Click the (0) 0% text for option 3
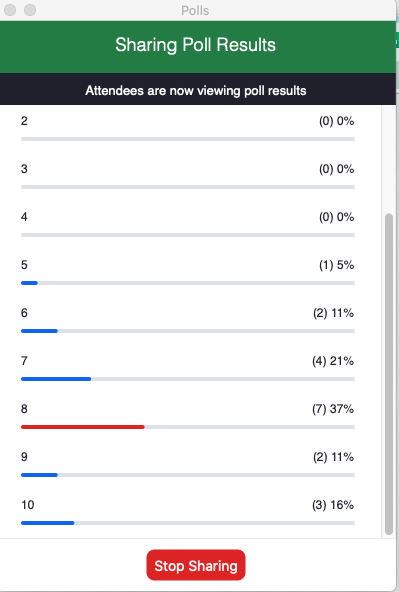This screenshot has height=592, width=399. pyautogui.click(x=336, y=169)
